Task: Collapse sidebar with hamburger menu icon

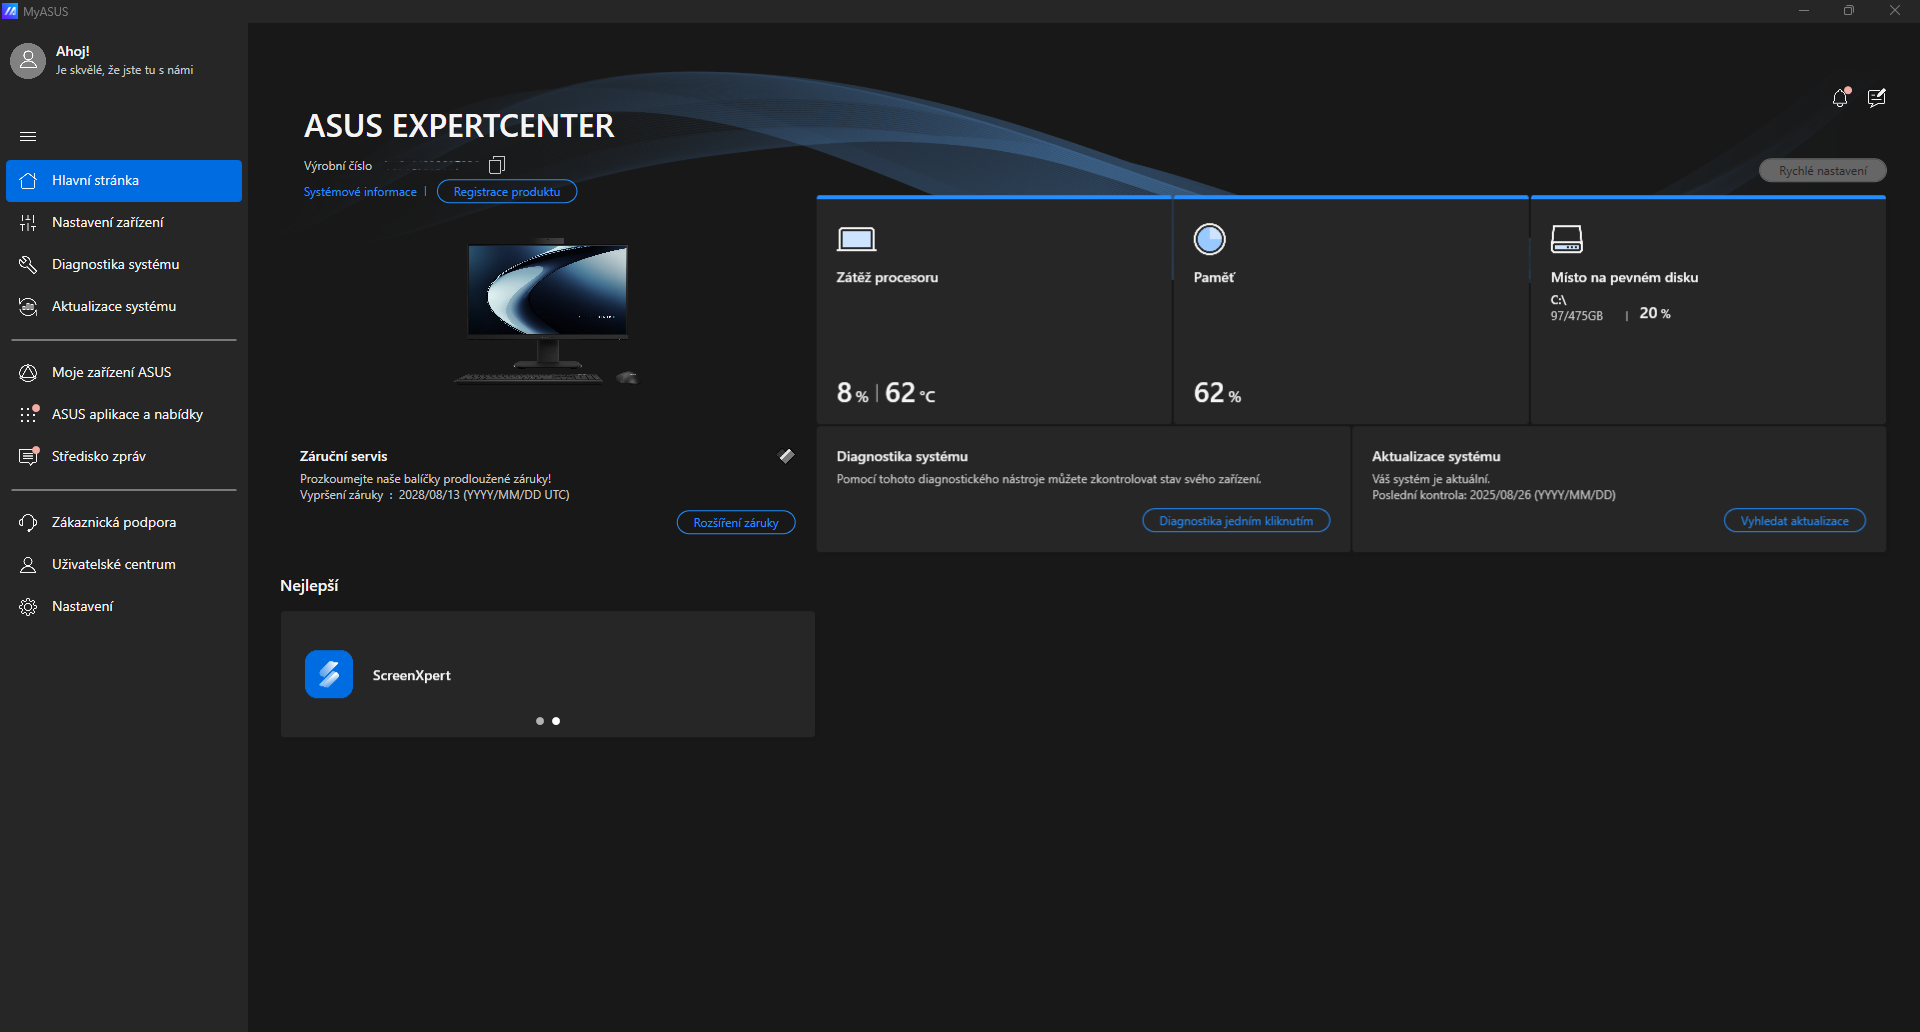Action: click(28, 136)
